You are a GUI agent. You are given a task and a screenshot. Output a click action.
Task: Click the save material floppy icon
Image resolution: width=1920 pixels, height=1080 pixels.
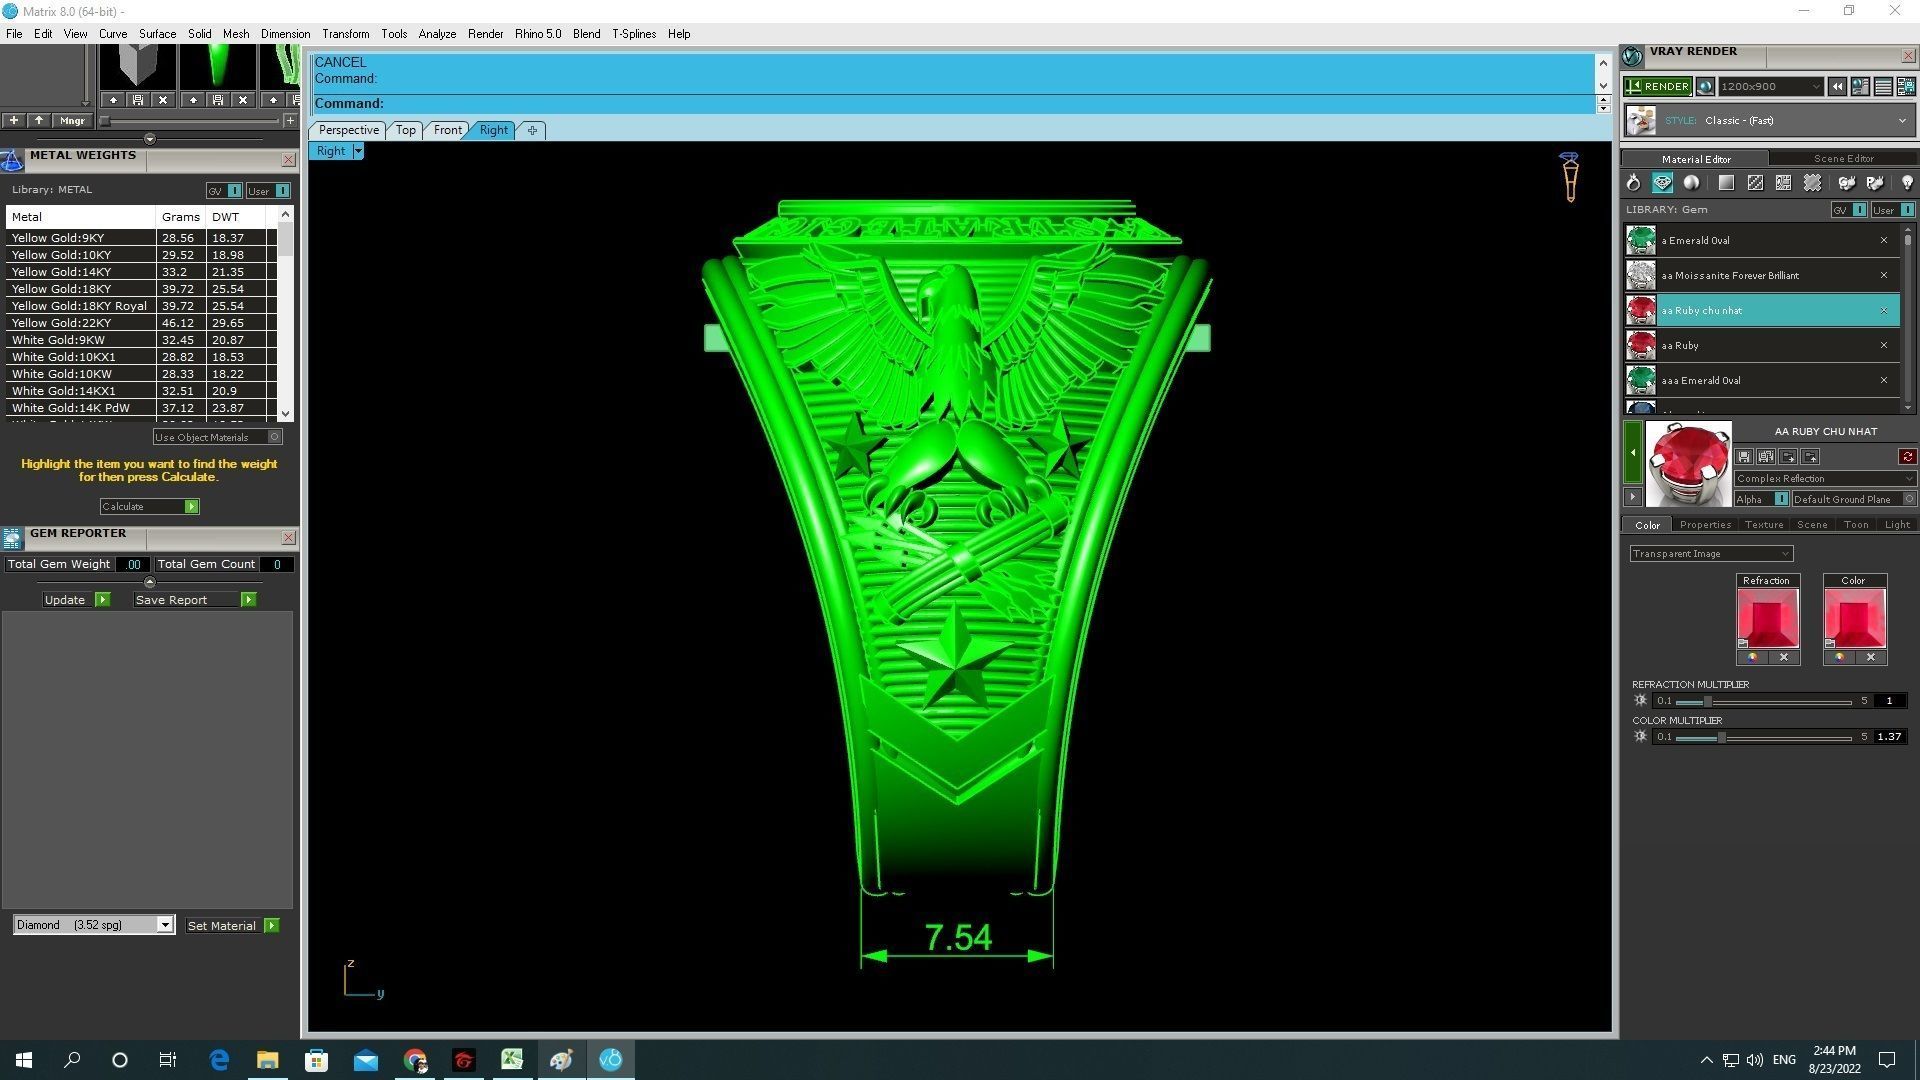[x=1744, y=457]
